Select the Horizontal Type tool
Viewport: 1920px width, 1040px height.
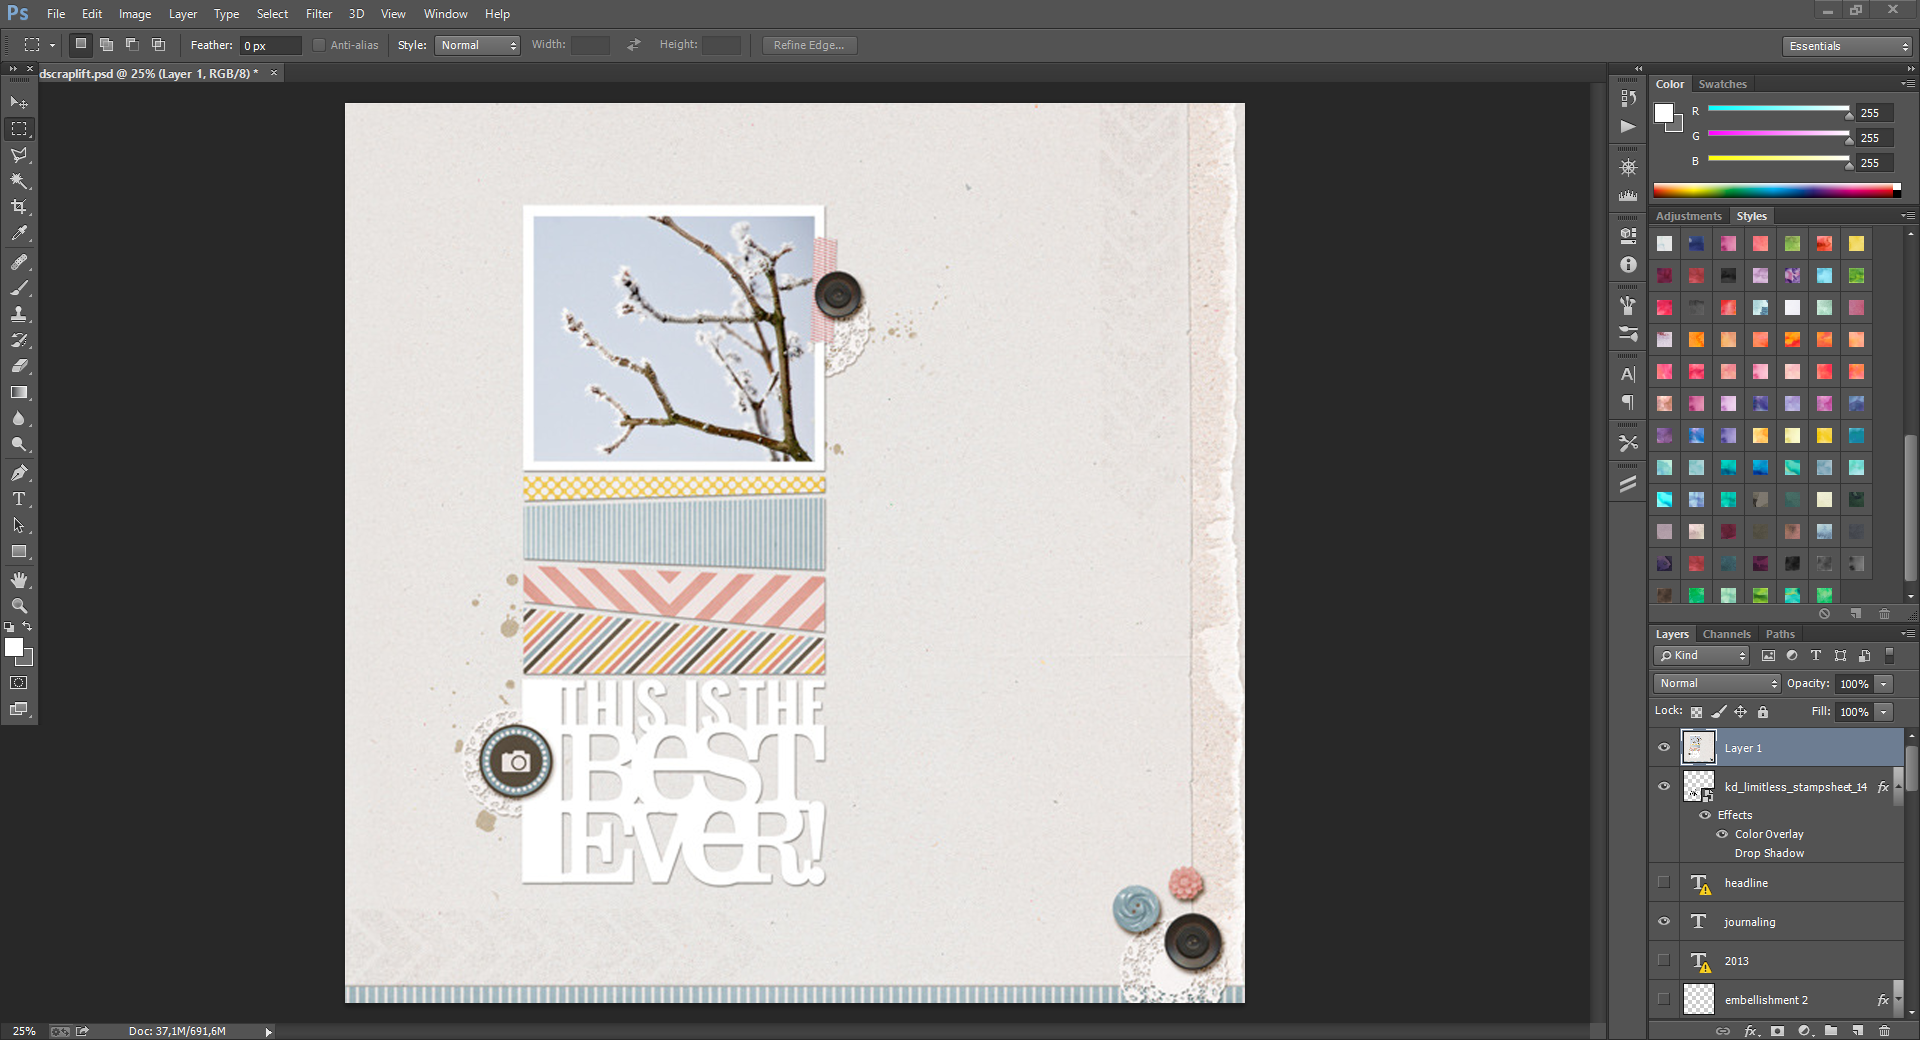pos(19,499)
